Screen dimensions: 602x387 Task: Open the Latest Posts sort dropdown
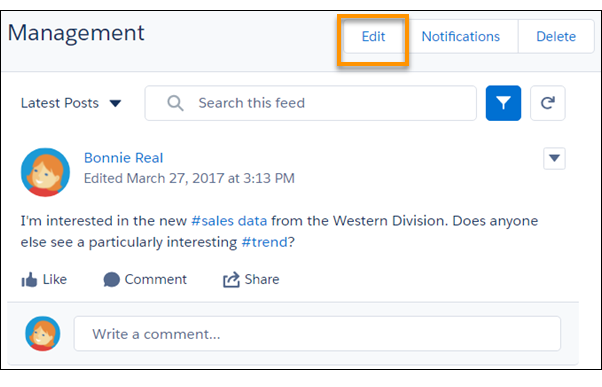[x=71, y=103]
